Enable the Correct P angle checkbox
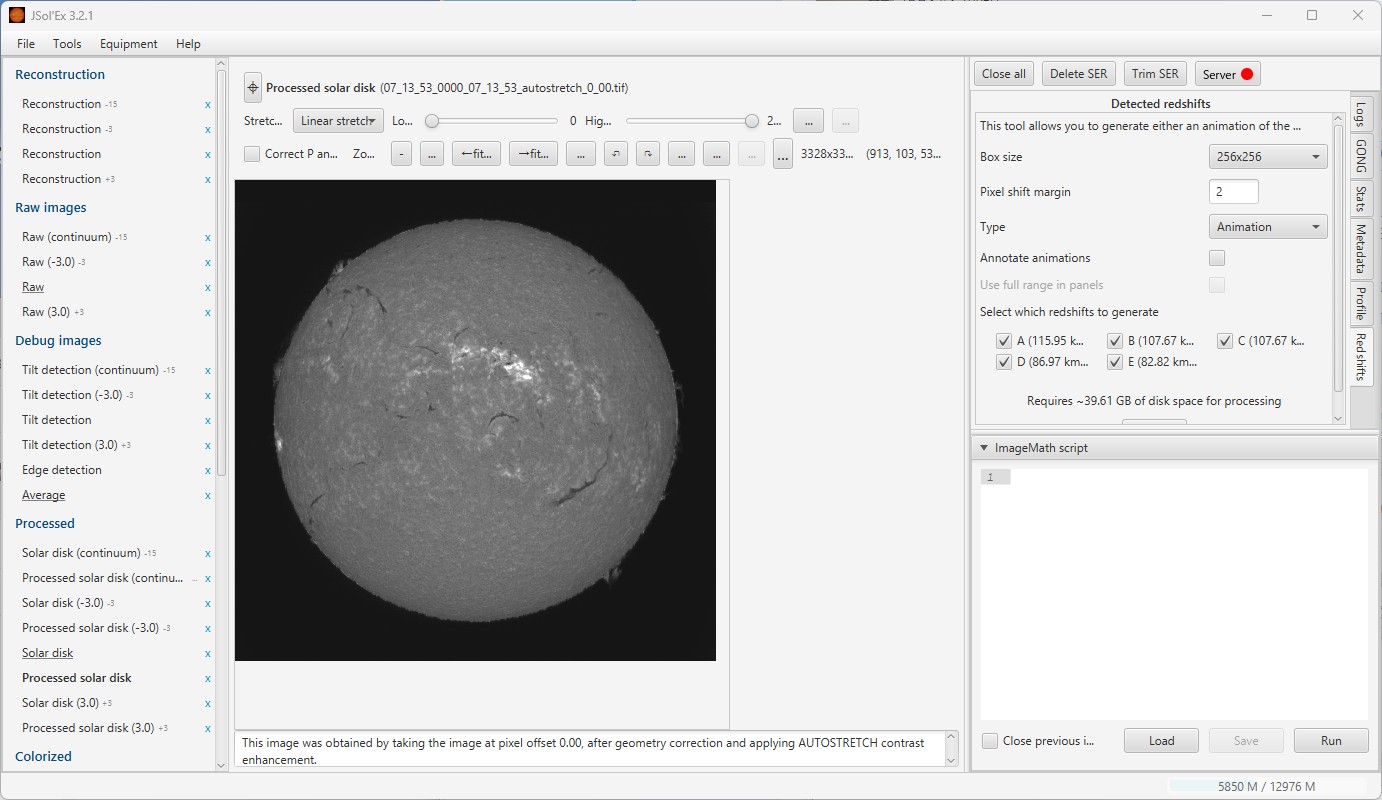Screen dimensions: 1382x800 pyautogui.click(x=252, y=154)
